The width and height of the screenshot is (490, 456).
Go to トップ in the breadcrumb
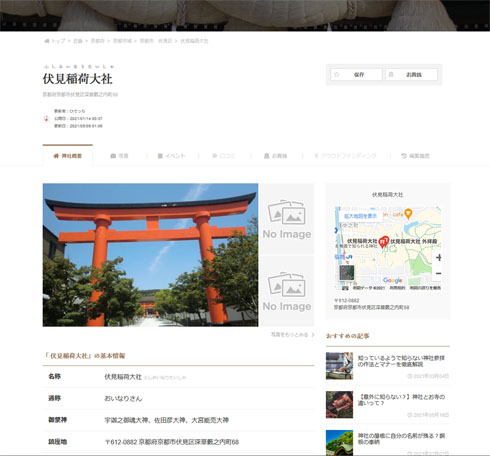pos(55,41)
